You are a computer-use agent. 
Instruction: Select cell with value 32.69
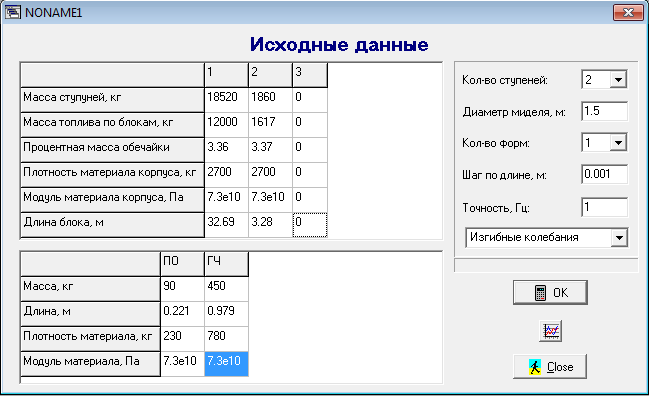[226, 225]
